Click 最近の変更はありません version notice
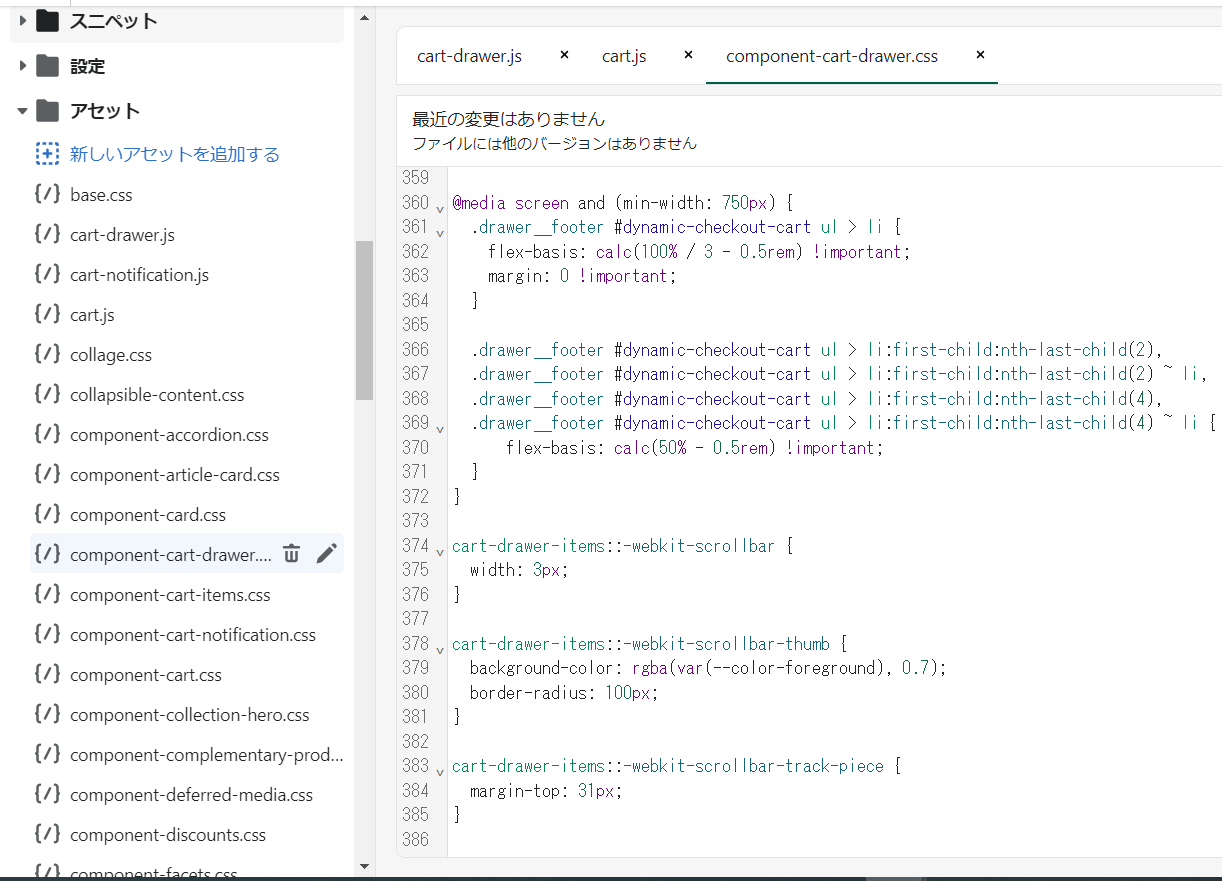 [509, 119]
